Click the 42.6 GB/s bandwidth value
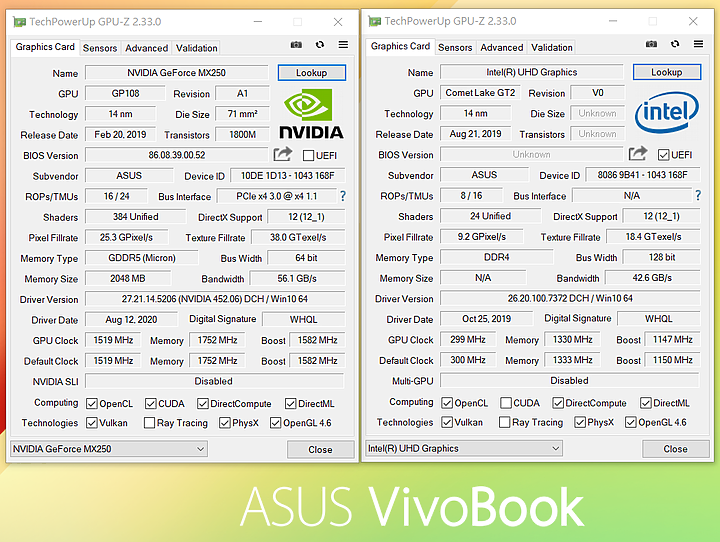This screenshot has height=542, width=720. [652, 277]
